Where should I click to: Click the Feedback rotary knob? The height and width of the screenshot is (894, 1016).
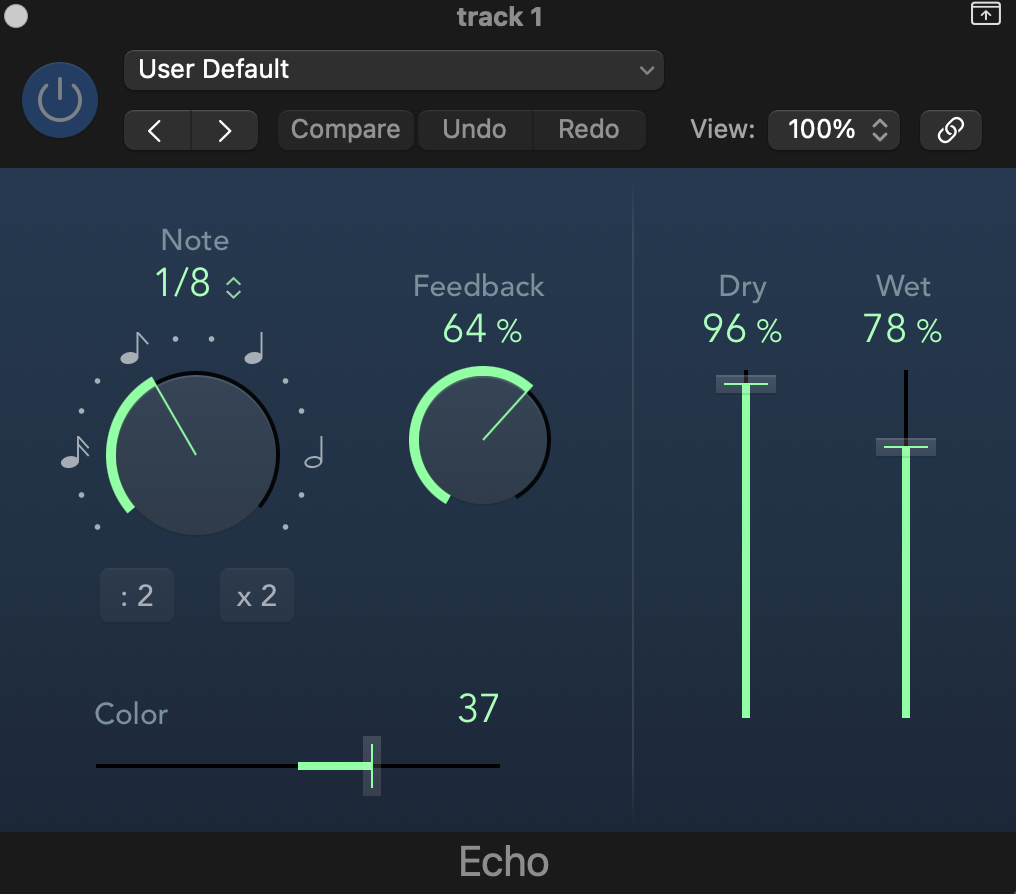point(481,438)
